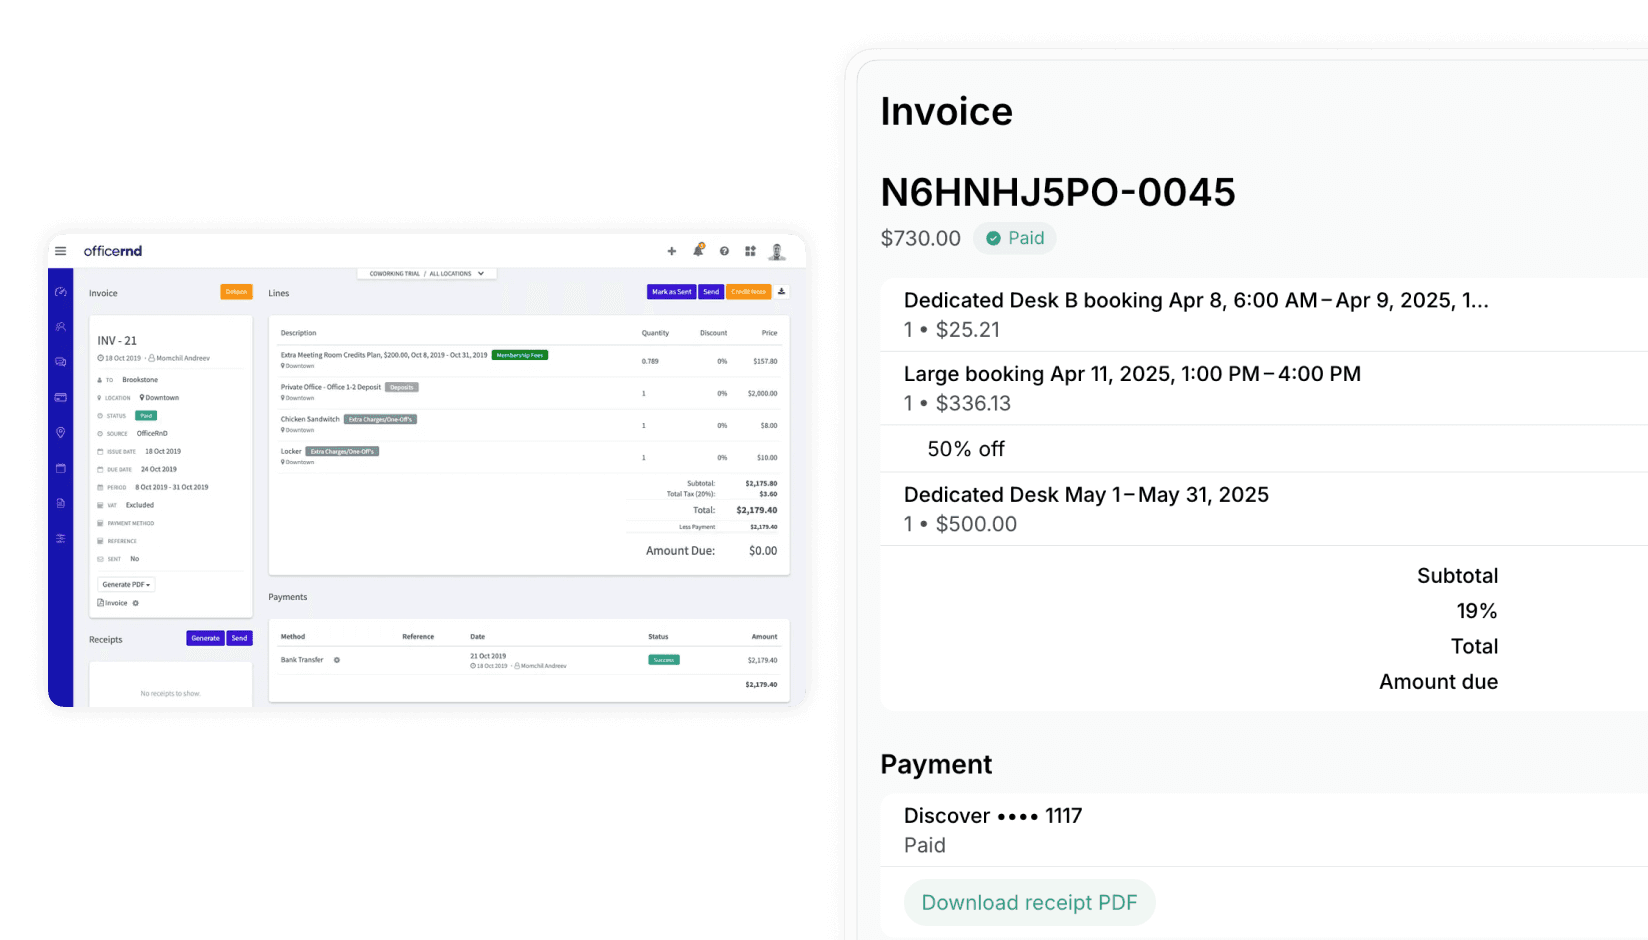Open the dashboard speedometer icon in sidebar

tap(59, 291)
